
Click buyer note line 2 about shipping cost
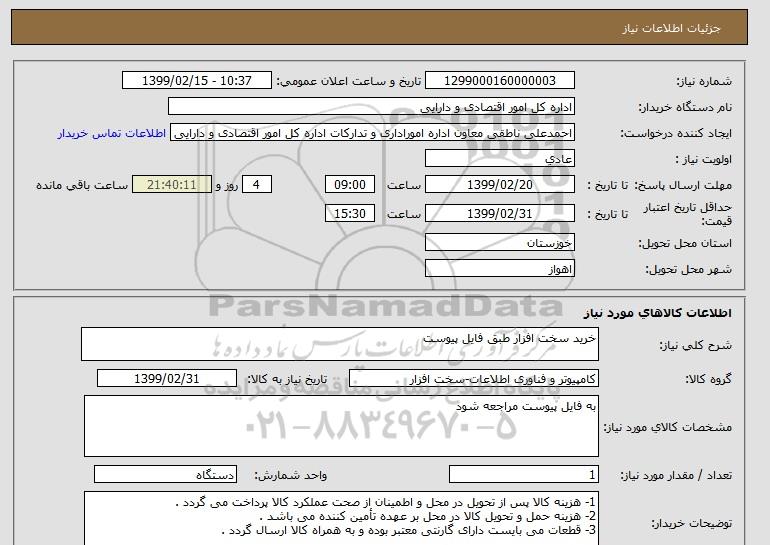point(427,516)
